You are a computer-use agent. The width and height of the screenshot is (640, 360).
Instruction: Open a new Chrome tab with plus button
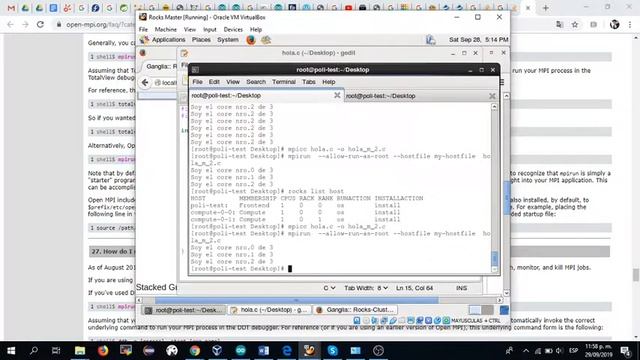[545, 8]
